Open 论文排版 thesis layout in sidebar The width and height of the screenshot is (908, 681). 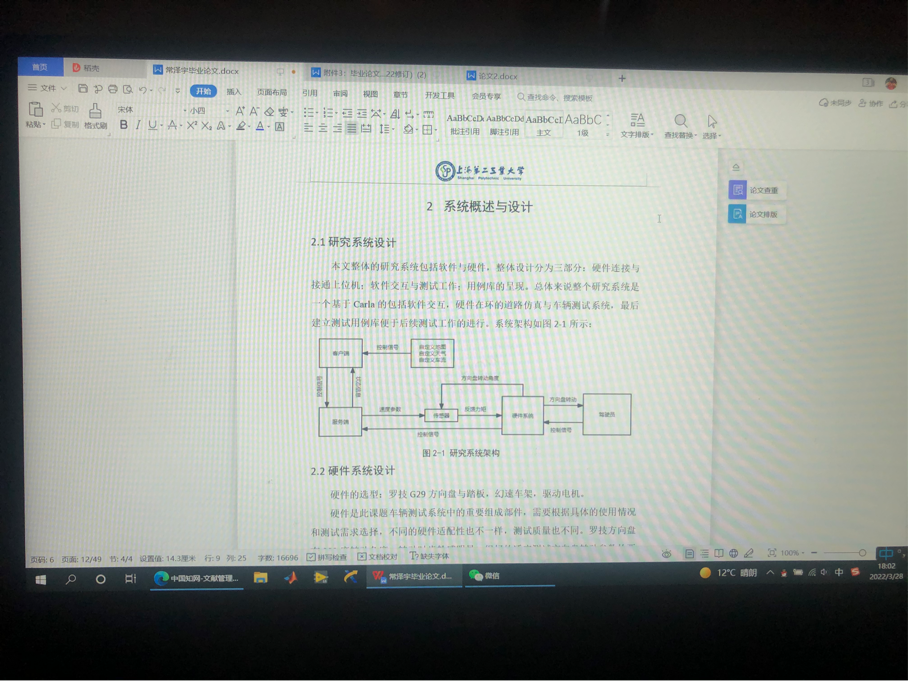point(755,214)
